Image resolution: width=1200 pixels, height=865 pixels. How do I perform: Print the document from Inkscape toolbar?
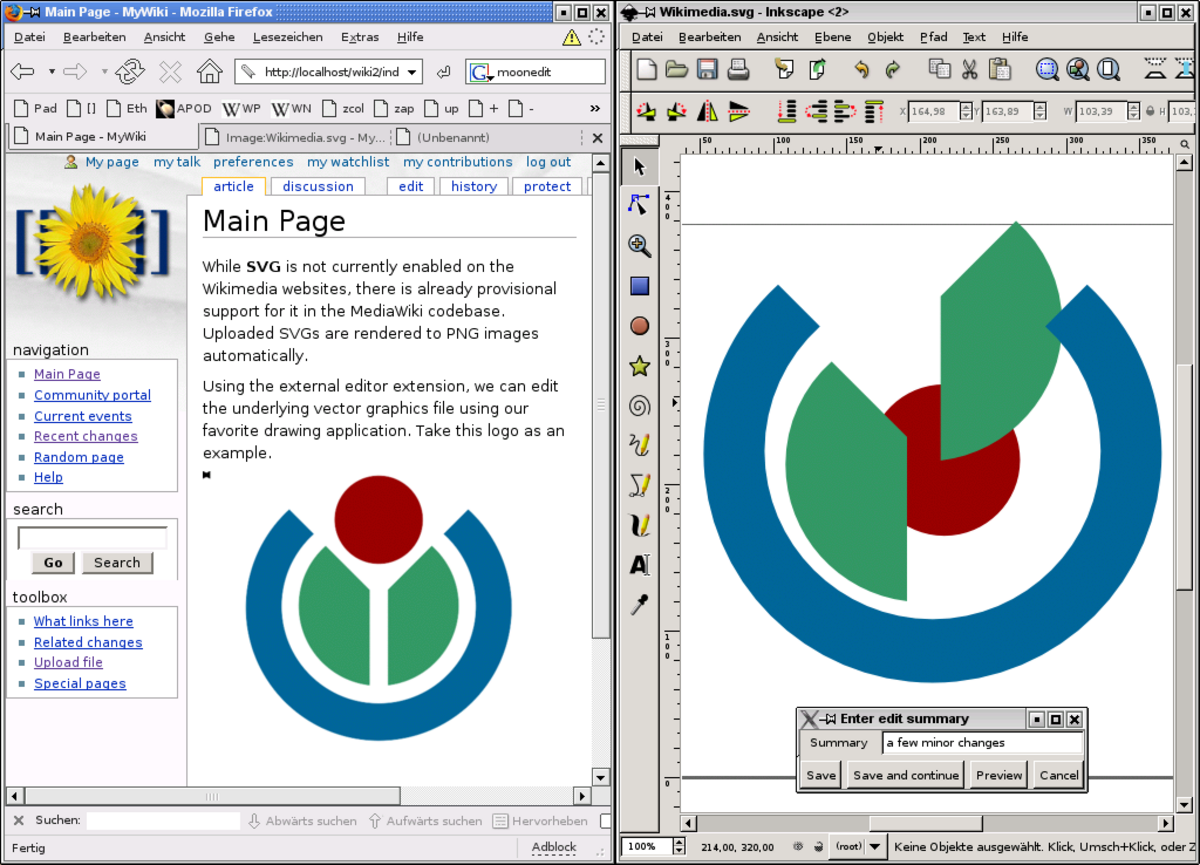point(738,69)
